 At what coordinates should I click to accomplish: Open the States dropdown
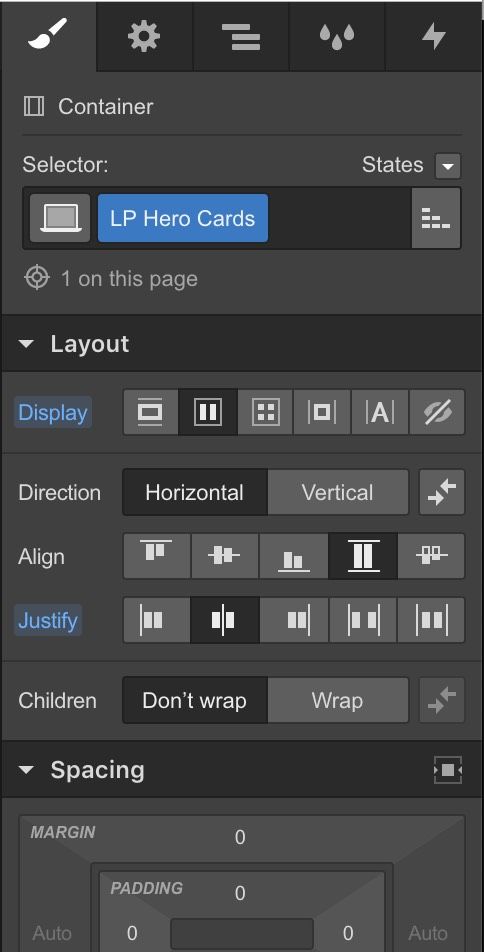448,166
